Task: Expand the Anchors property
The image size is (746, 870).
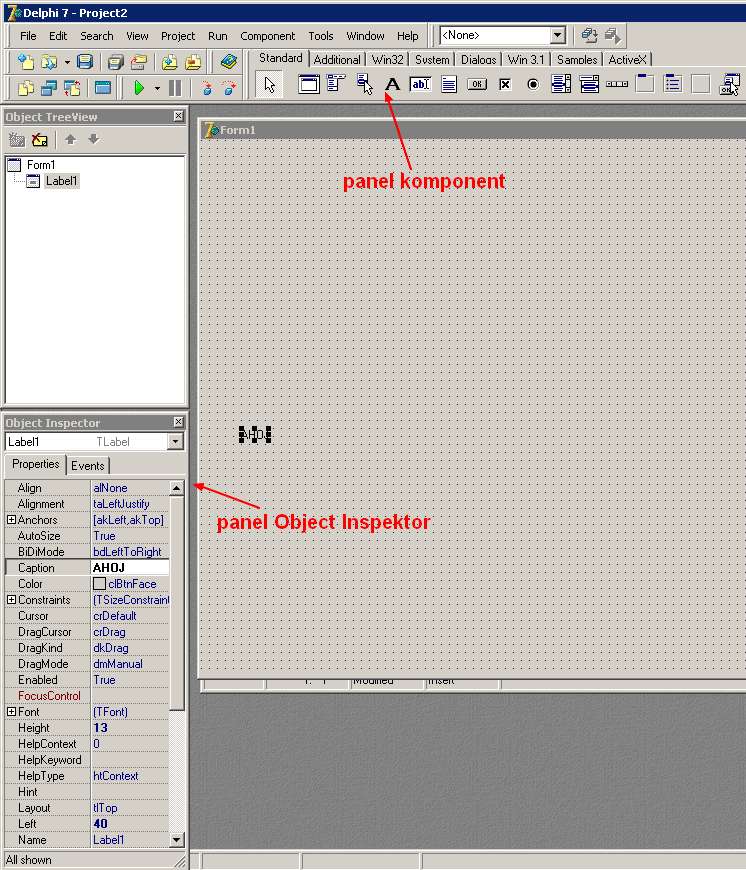Action: [x=11, y=519]
